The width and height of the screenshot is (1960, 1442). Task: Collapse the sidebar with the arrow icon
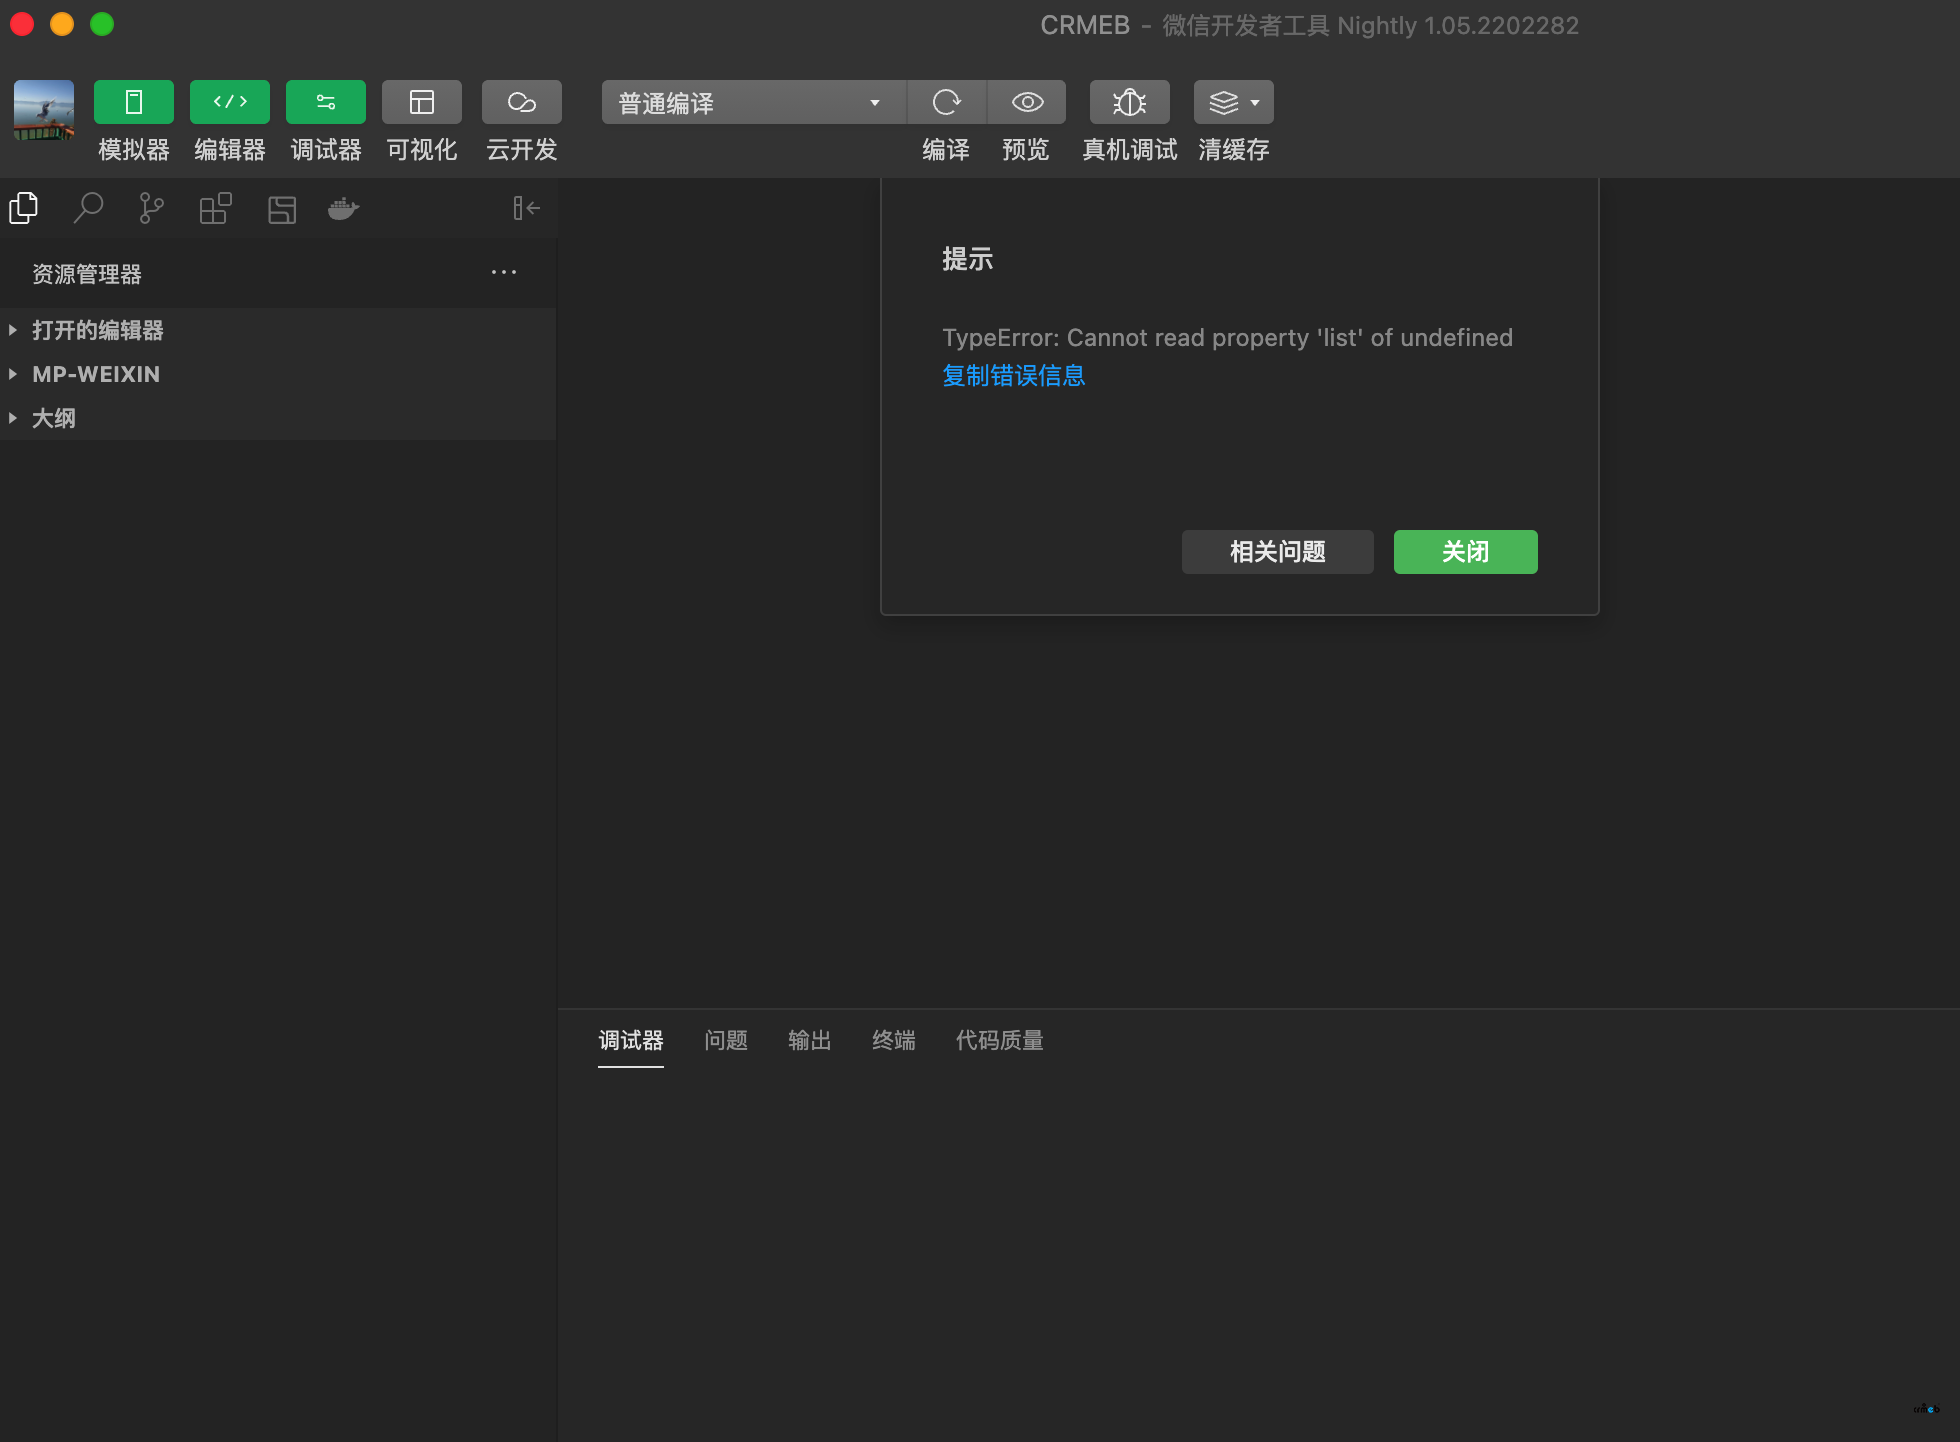click(x=526, y=208)
